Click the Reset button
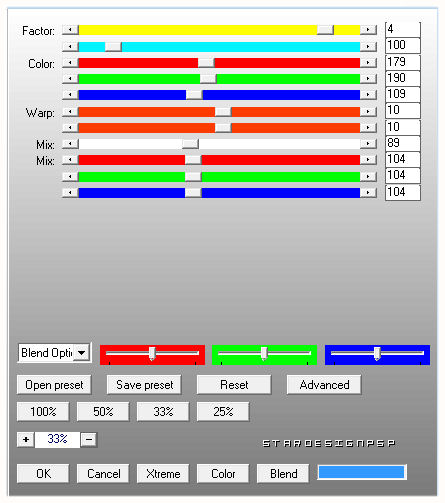 [234, 385]
